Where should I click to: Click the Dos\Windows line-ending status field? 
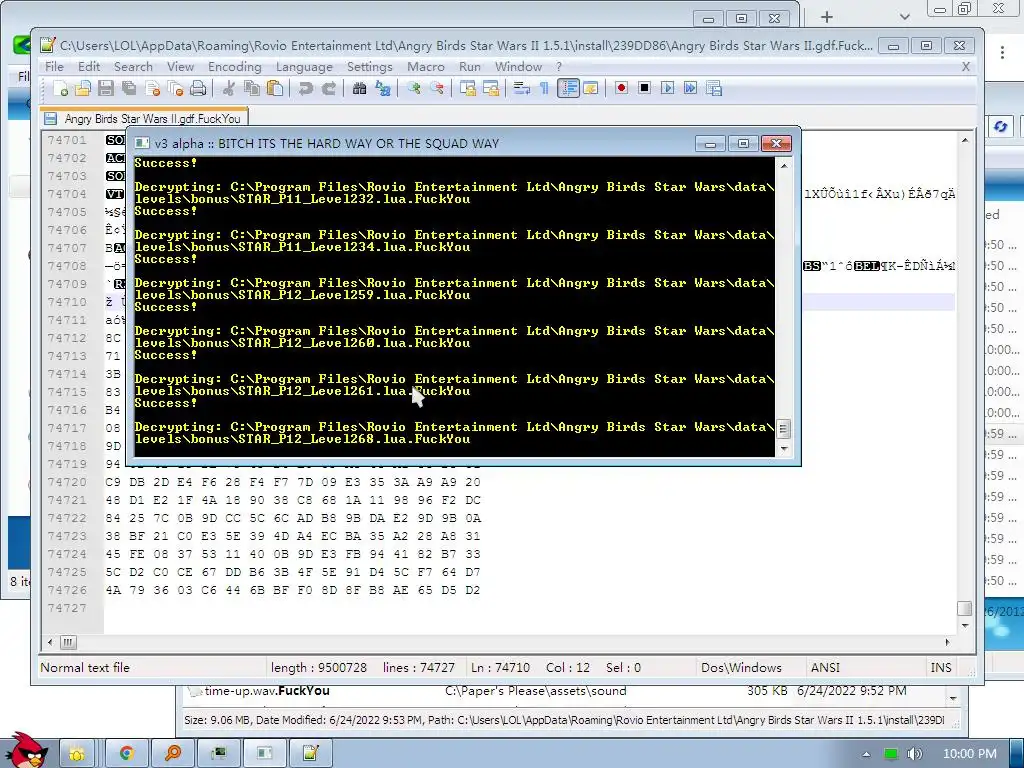tap(741, 667)
